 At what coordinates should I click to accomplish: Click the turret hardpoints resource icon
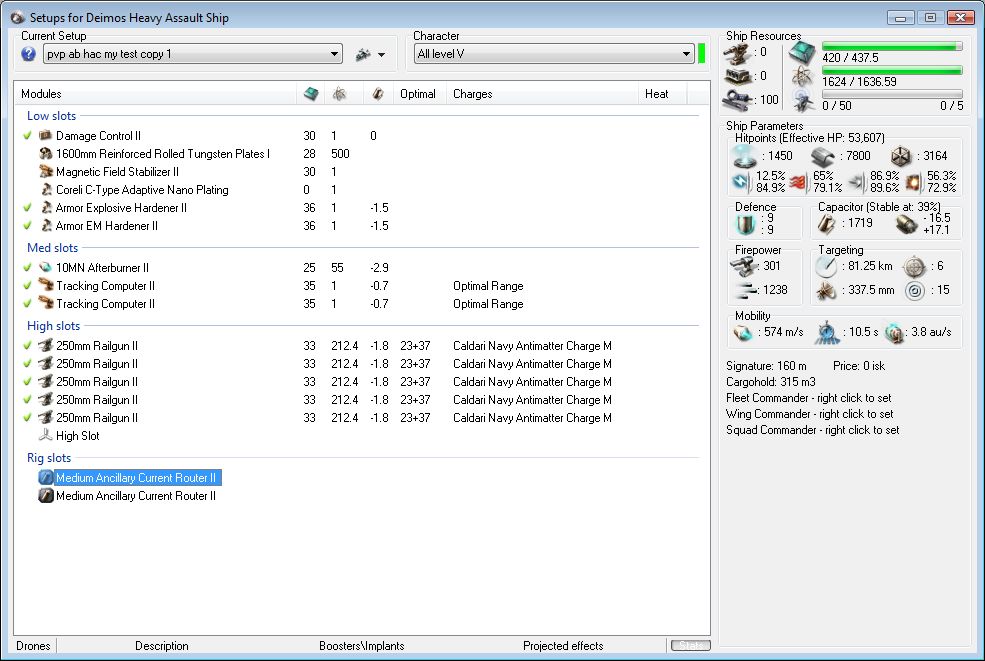tap(736, 53)
